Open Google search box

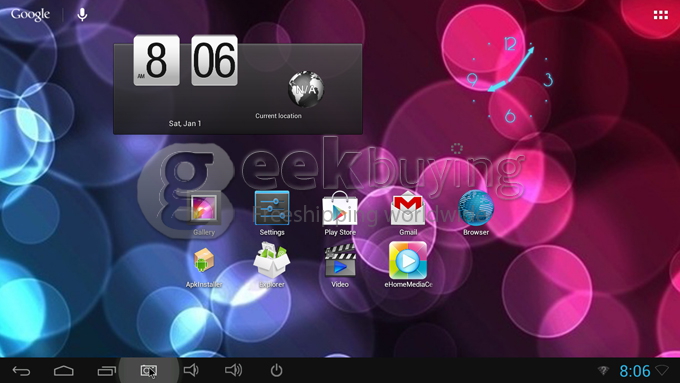30,14
